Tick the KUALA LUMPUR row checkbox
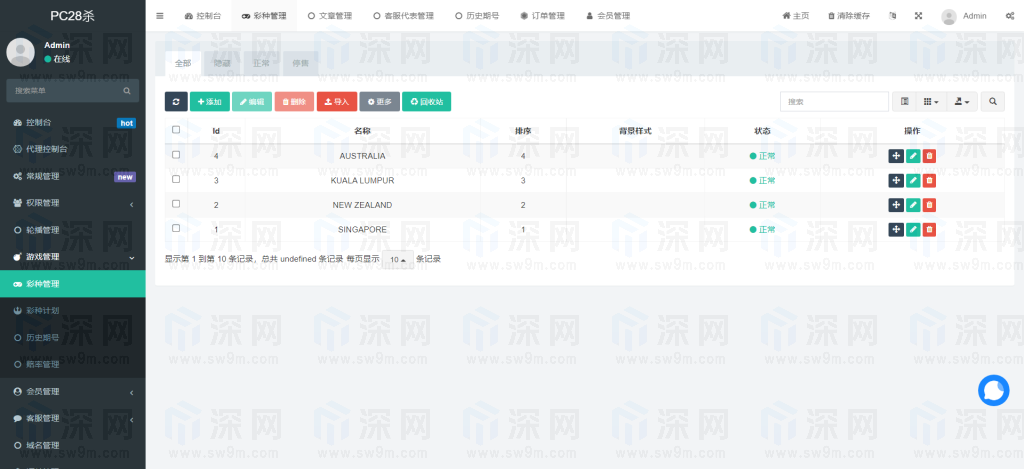The height and width of the screenshot is (469, 1024). tap(176, 180)
